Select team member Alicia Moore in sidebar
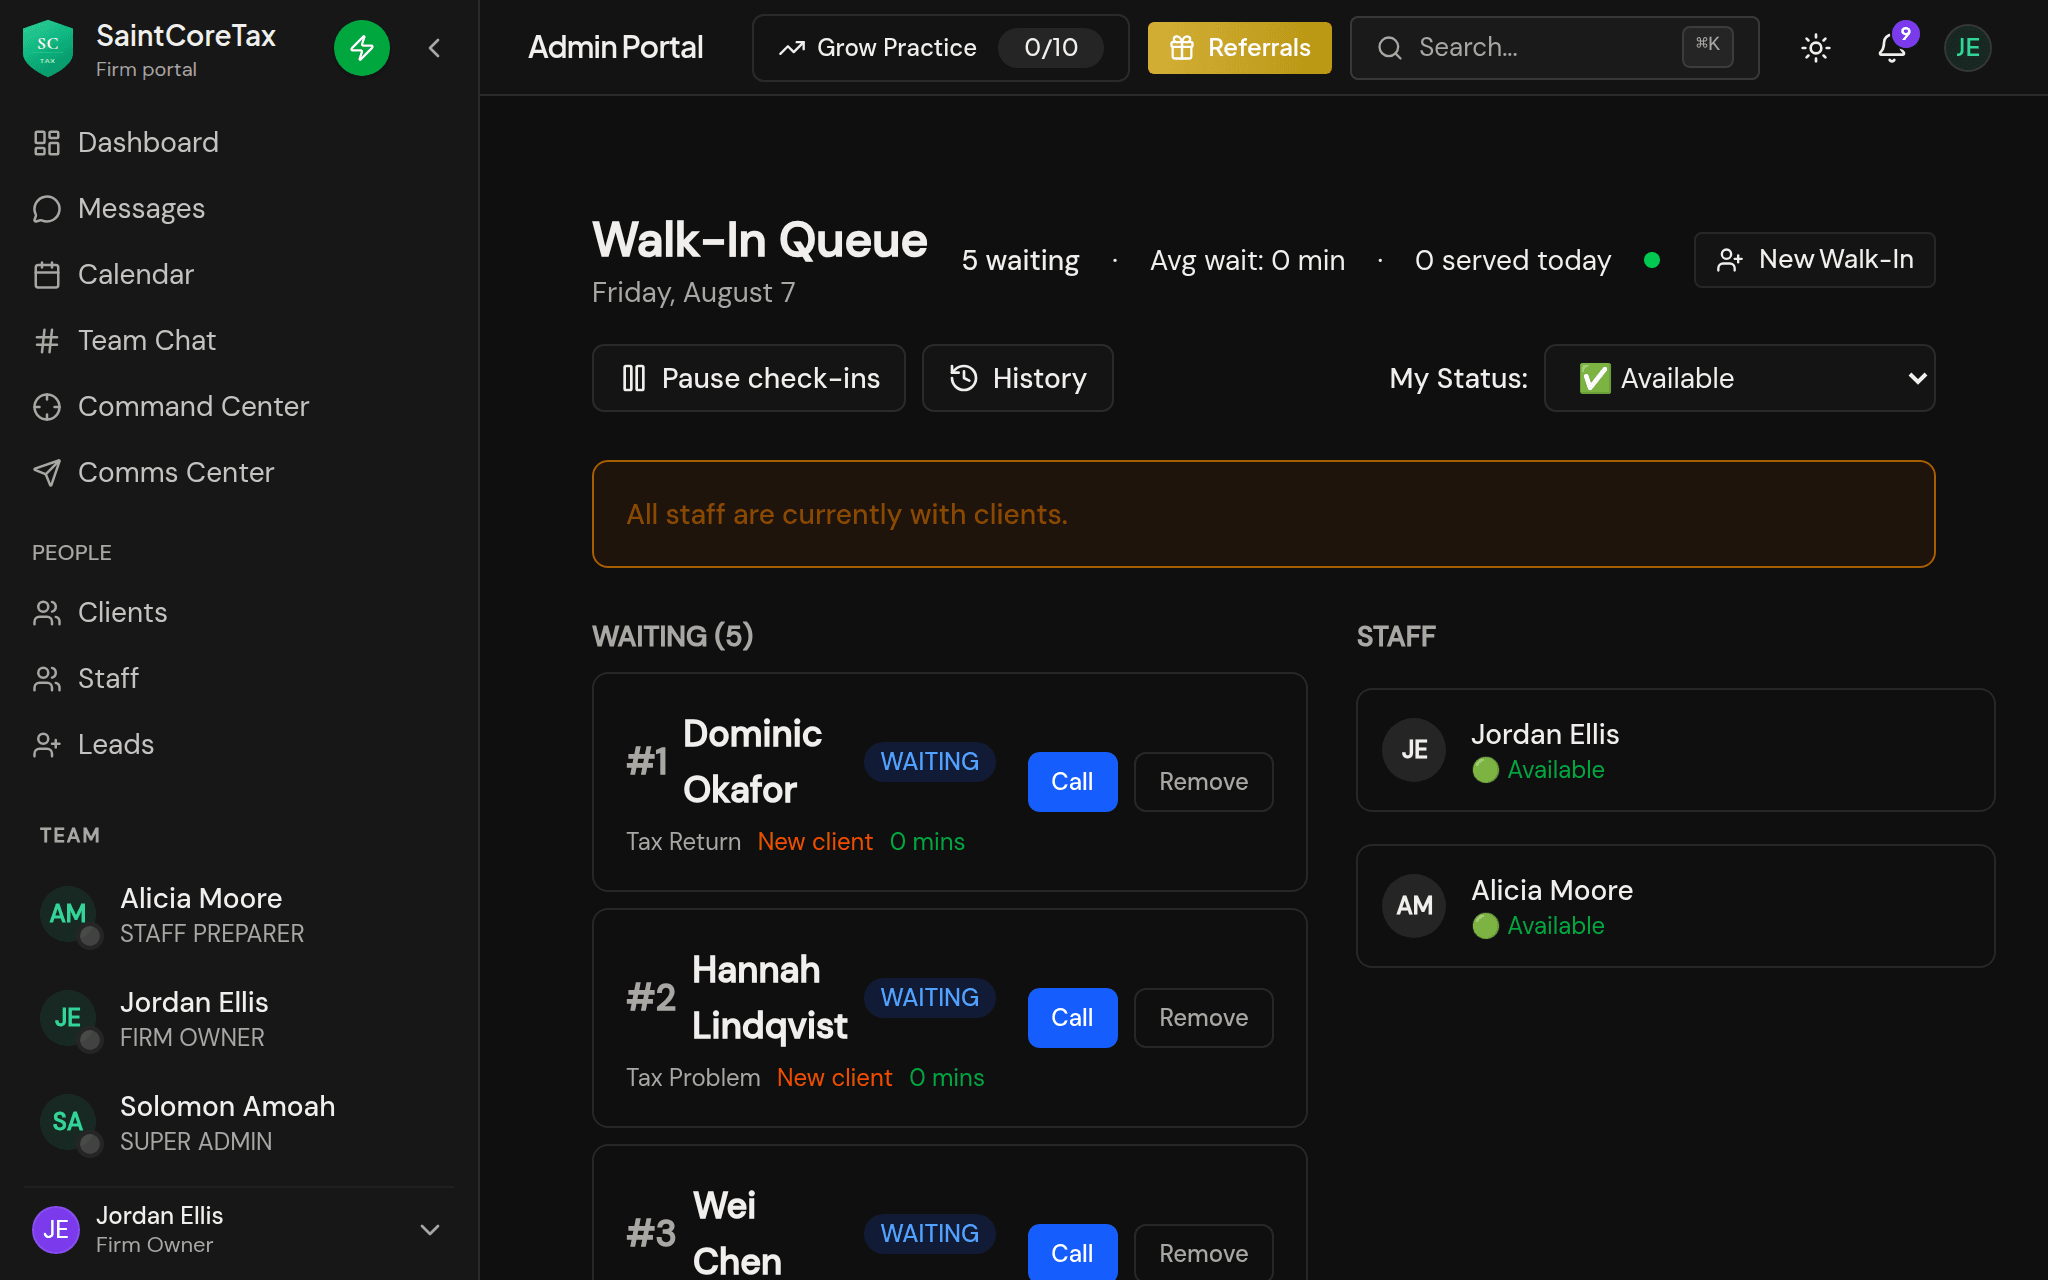This screenshot has height=1280, width=2048. tap(240, 915)
